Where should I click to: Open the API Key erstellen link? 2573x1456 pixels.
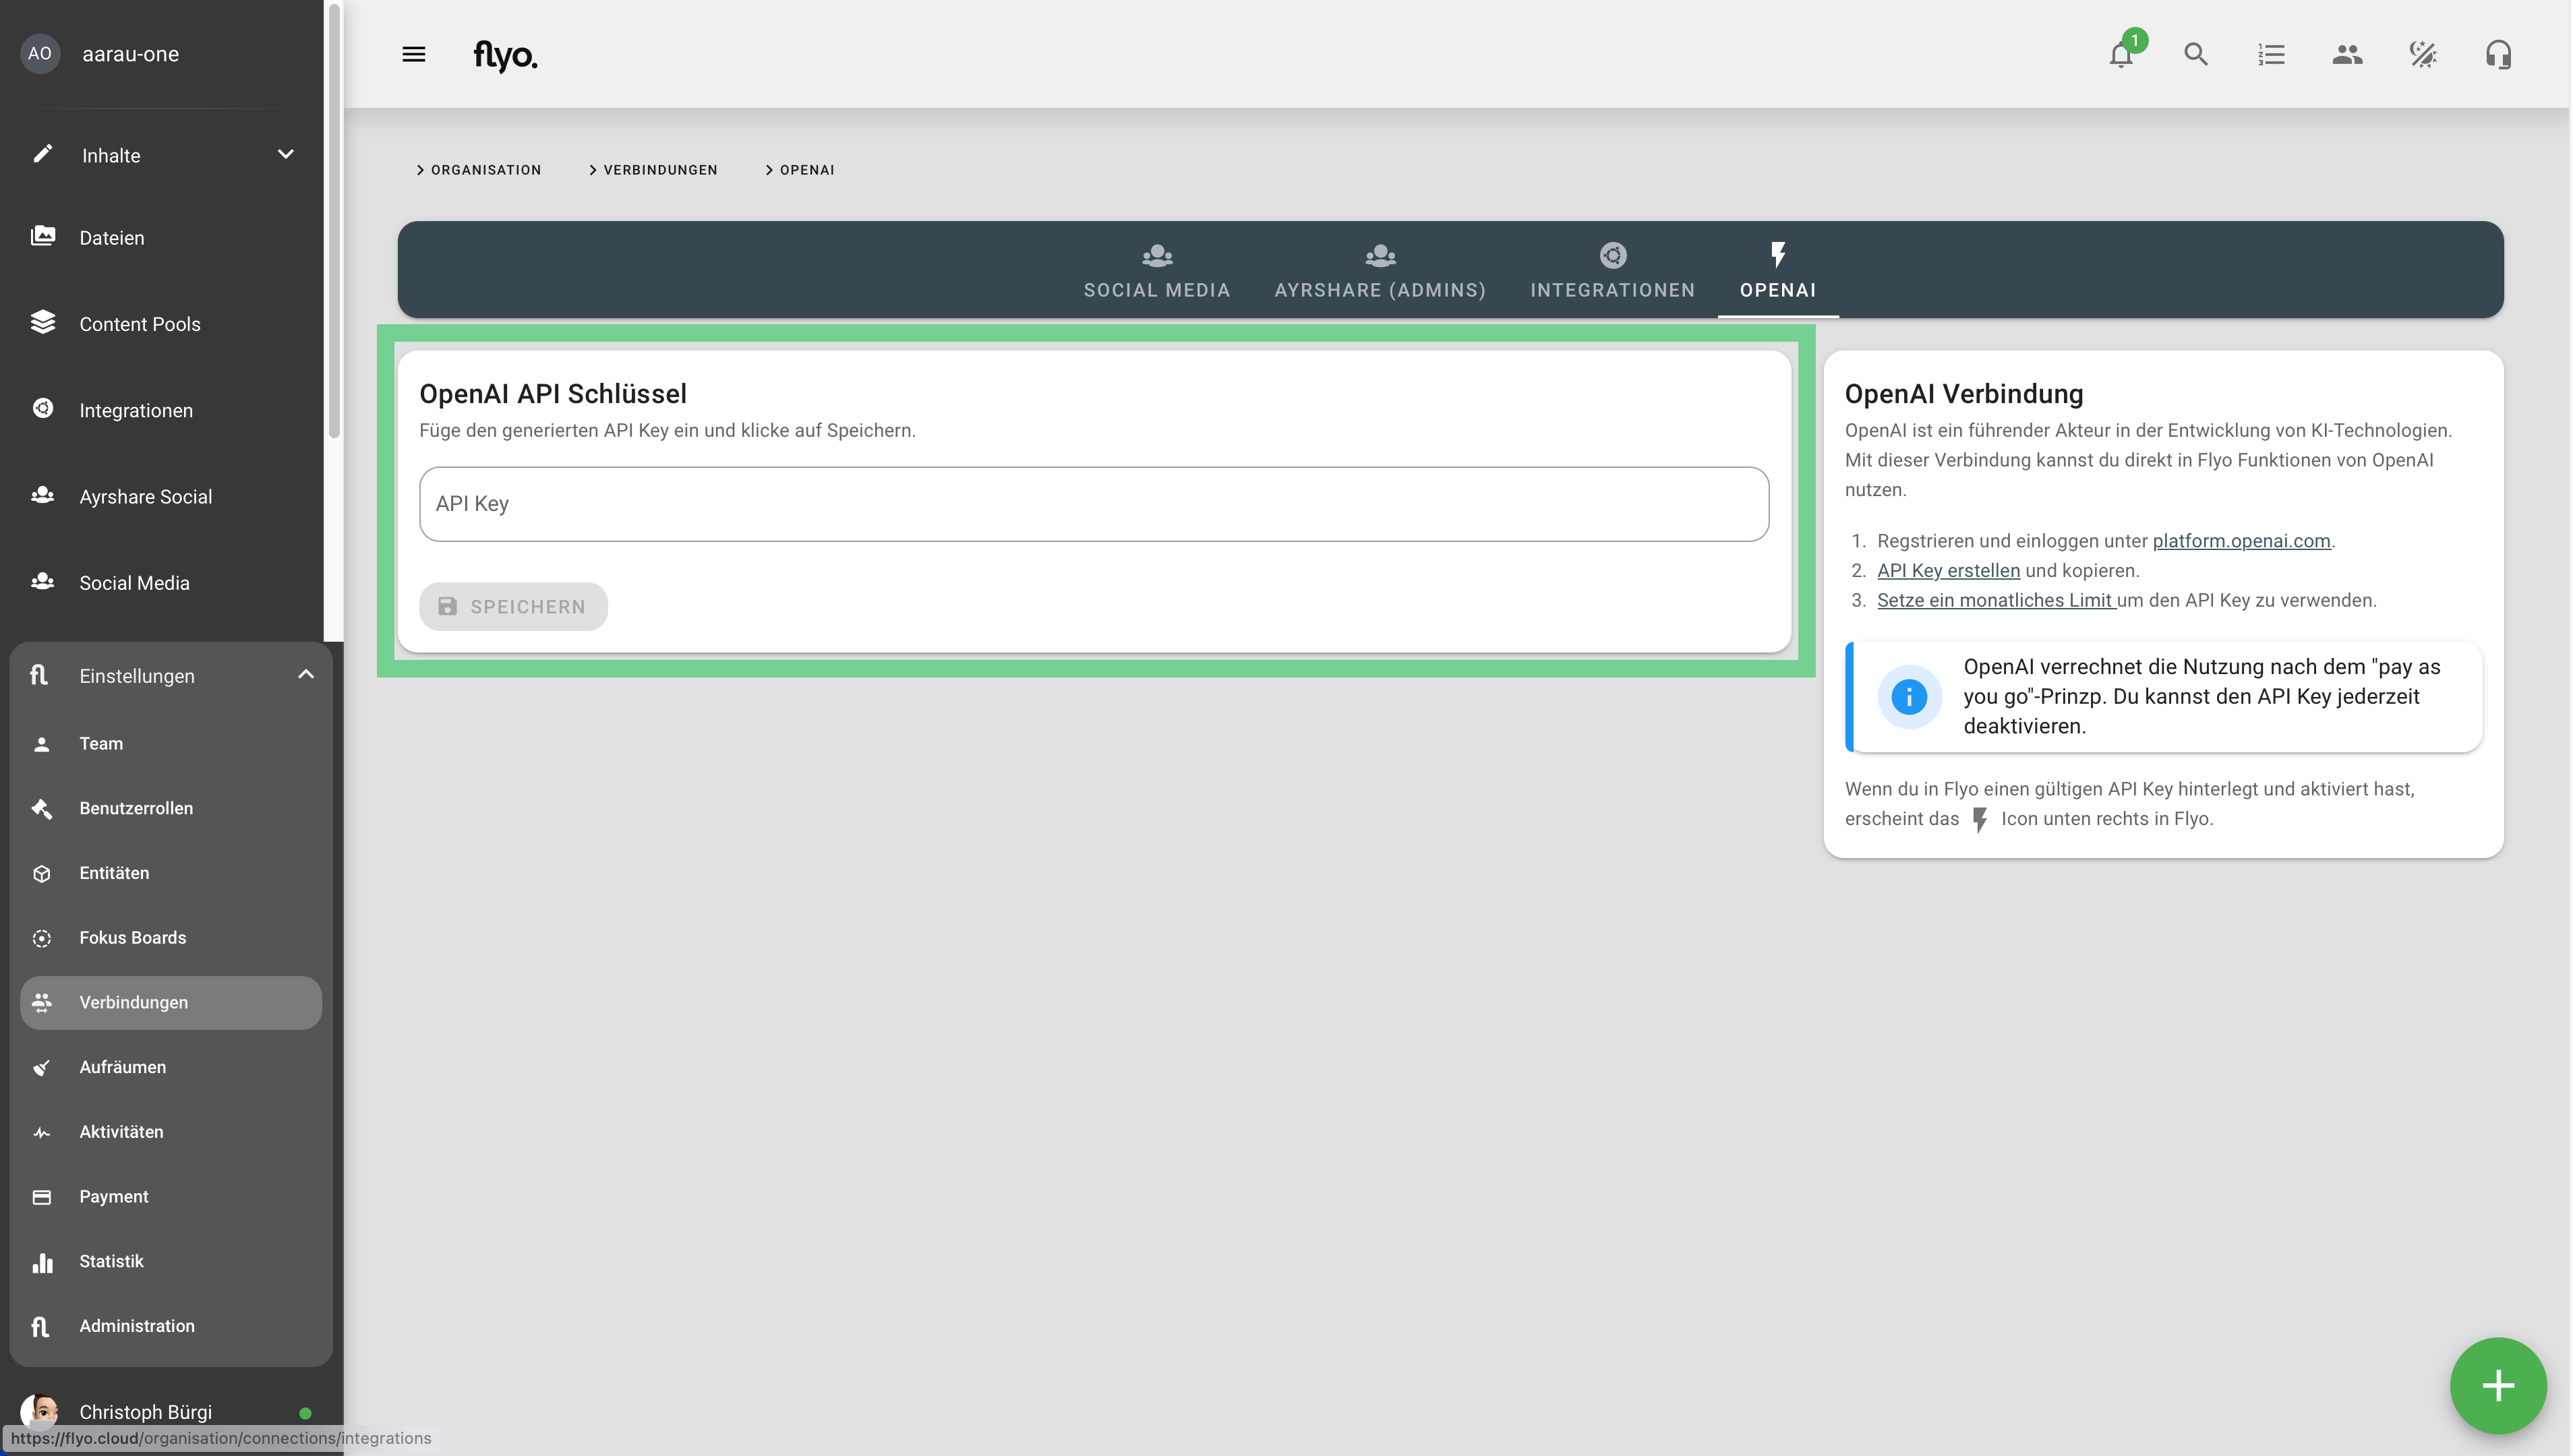coord(1948,571)
